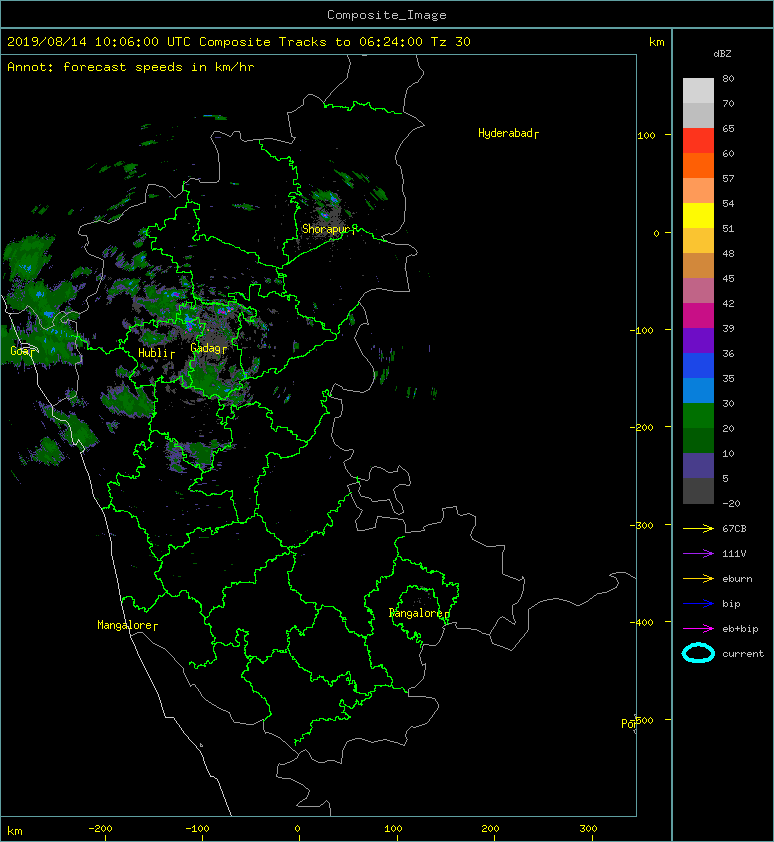Image resolution: width=774 pixels, height=842 pixels.
Task: Select the light blue swatch between 35 and 30
Action: pos(698,391)
